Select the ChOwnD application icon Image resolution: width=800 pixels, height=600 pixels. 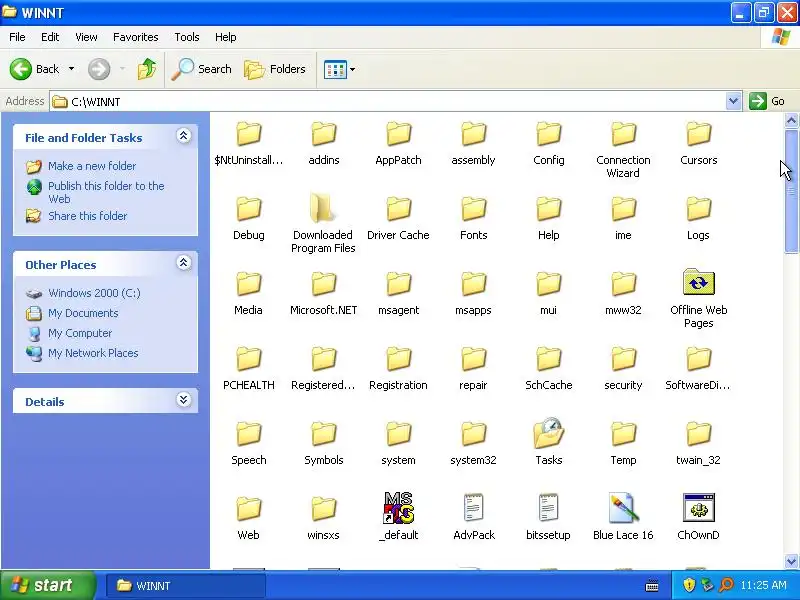click(698, 508)
